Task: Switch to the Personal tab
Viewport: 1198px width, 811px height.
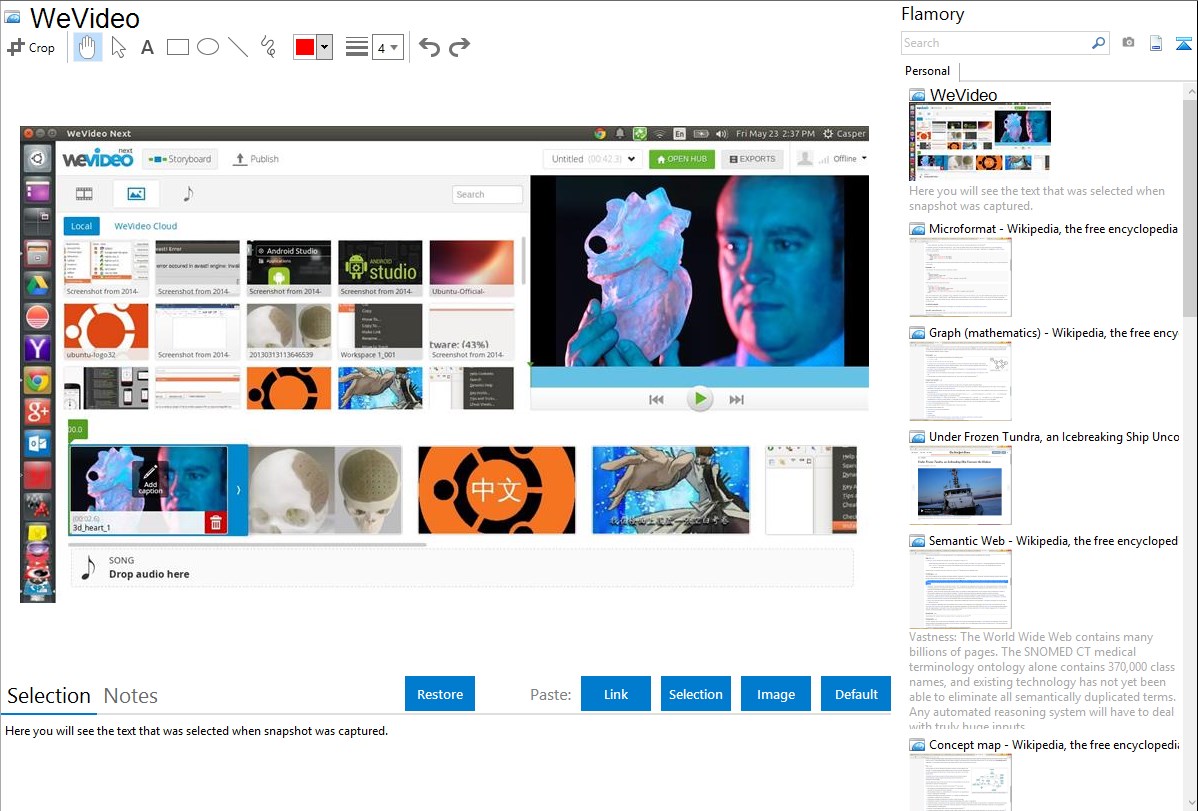Action: [x=928, y=71]
